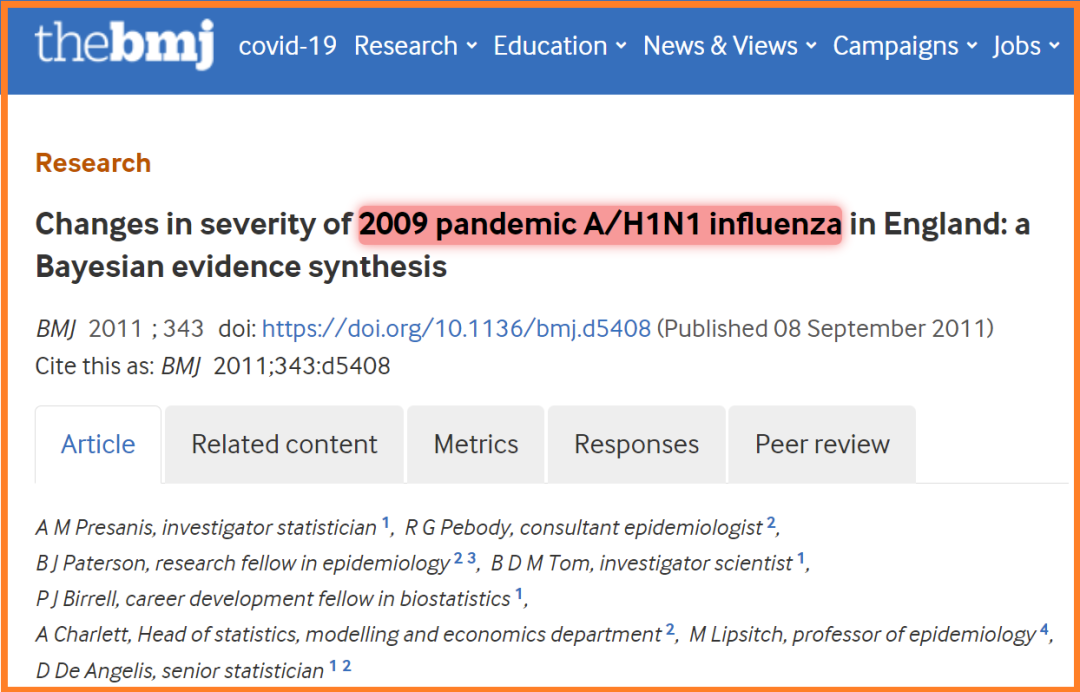Image resolution: width=1080 pixels, height=692 pixels.
Task: Open the Jobs dropdown menu
Action: 1026,46
